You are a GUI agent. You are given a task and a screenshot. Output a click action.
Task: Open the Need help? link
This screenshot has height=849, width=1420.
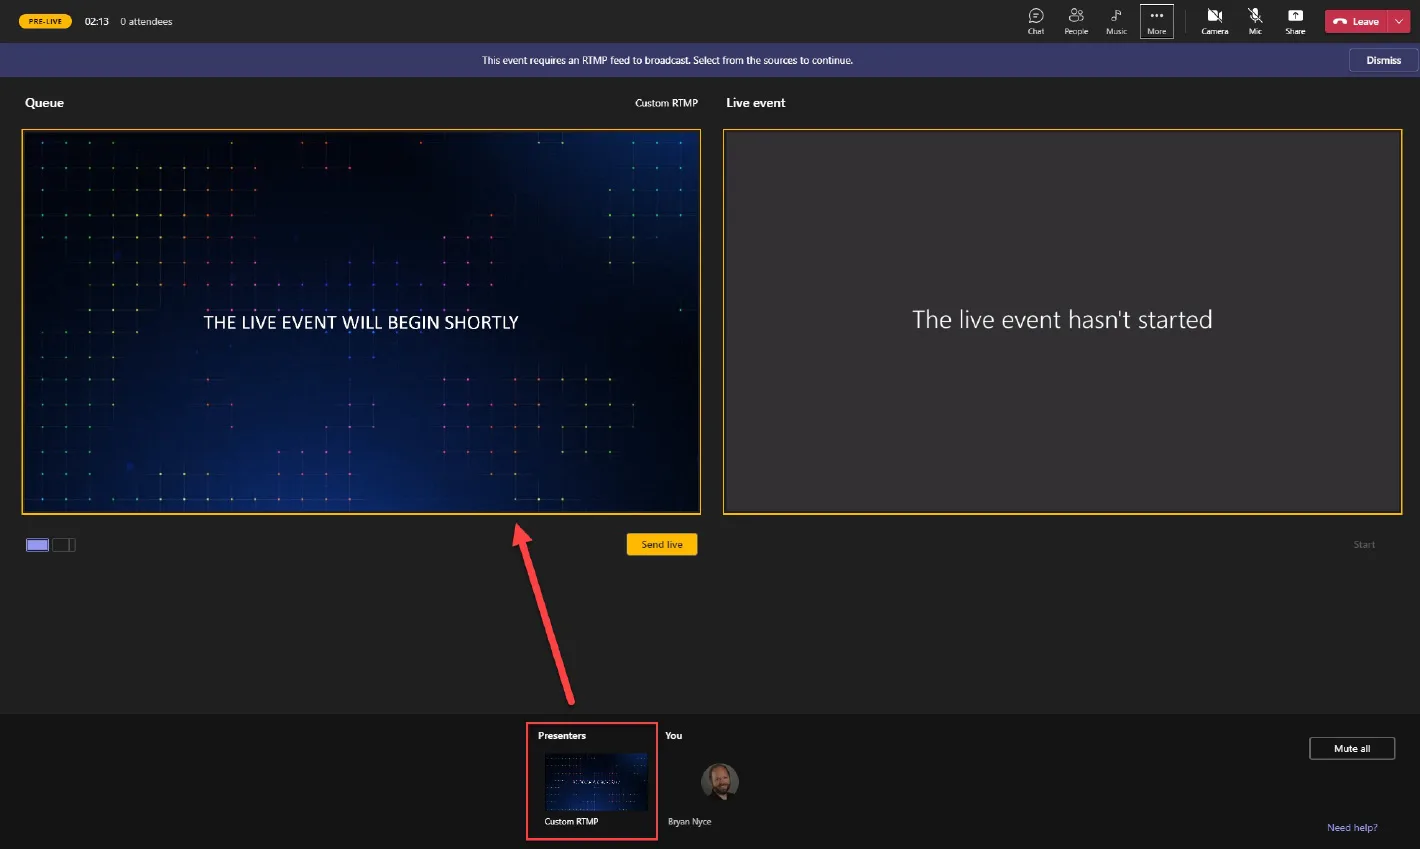(x=1352, y=827)
